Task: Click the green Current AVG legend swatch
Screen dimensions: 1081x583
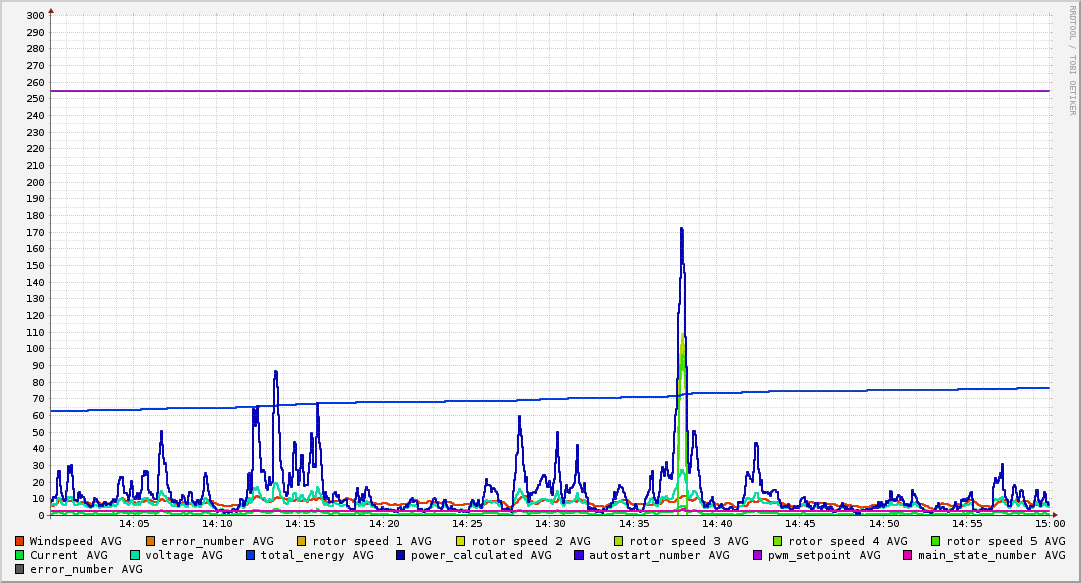Action: click(x=20, y=555)
